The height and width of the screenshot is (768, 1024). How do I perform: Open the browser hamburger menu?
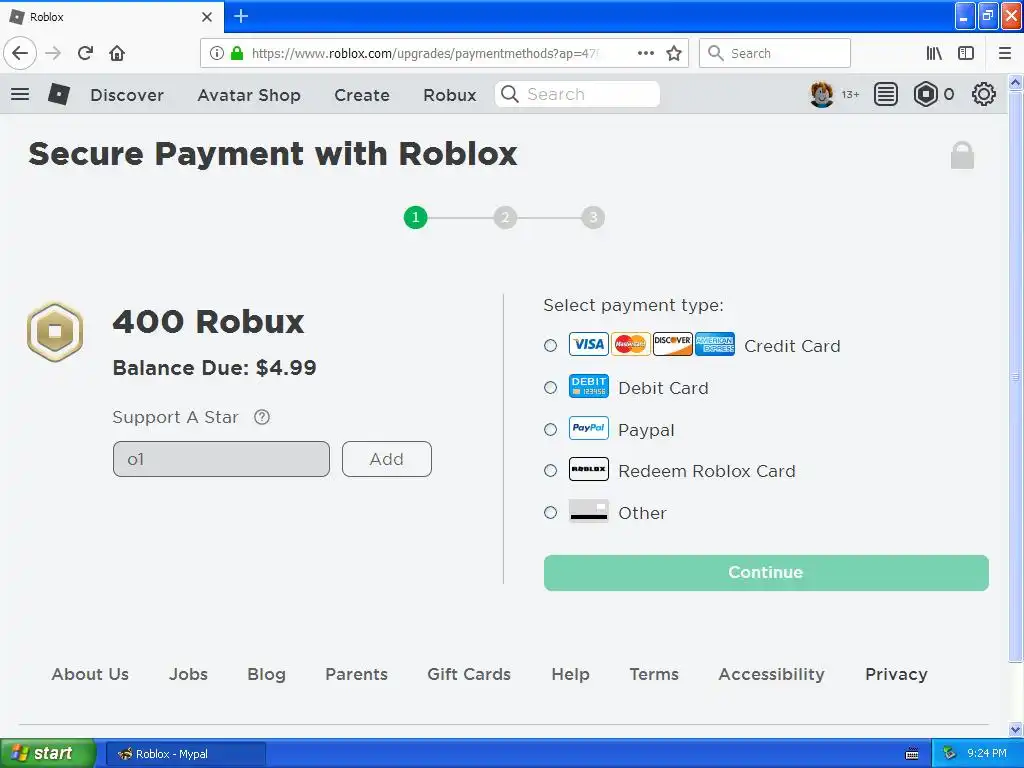1005,53
